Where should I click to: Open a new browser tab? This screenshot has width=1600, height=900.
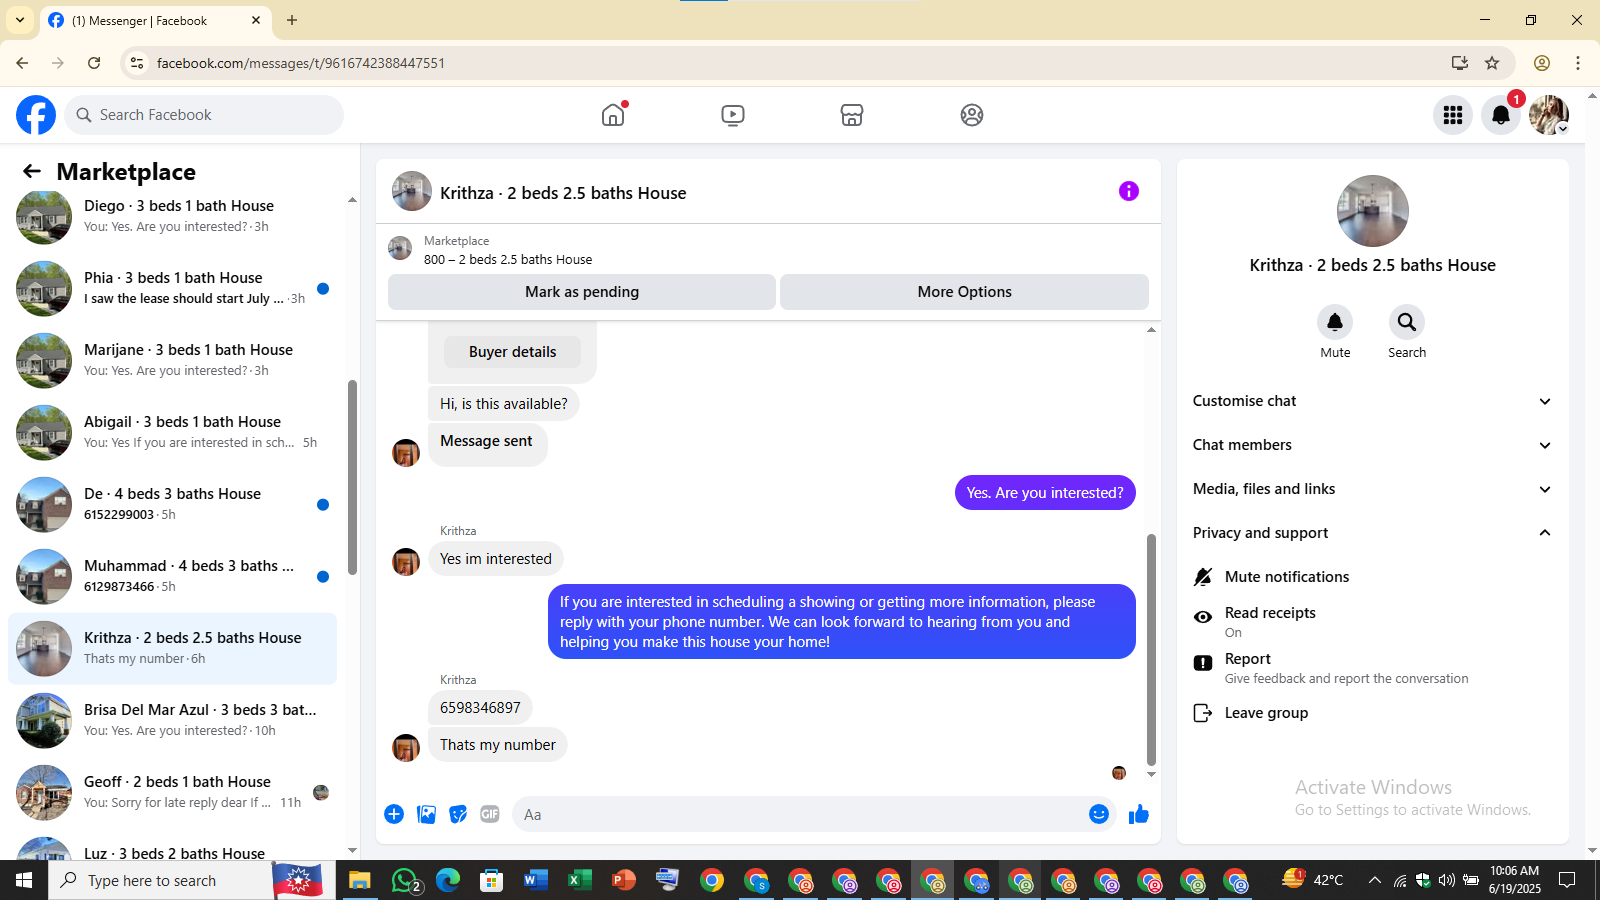pos(292,20)
